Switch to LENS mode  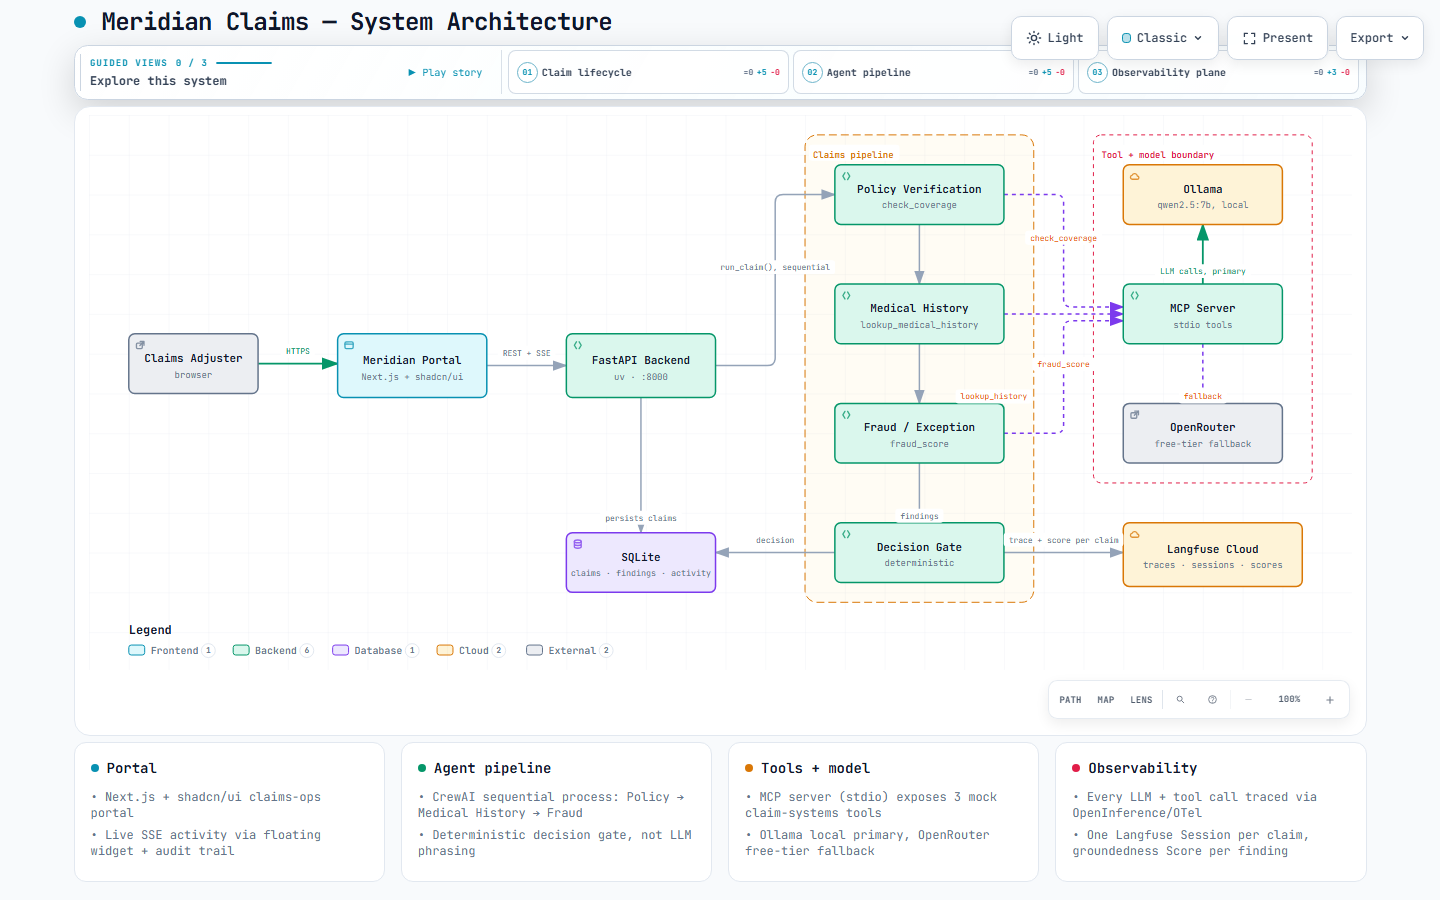click(x=1141, y=700)
